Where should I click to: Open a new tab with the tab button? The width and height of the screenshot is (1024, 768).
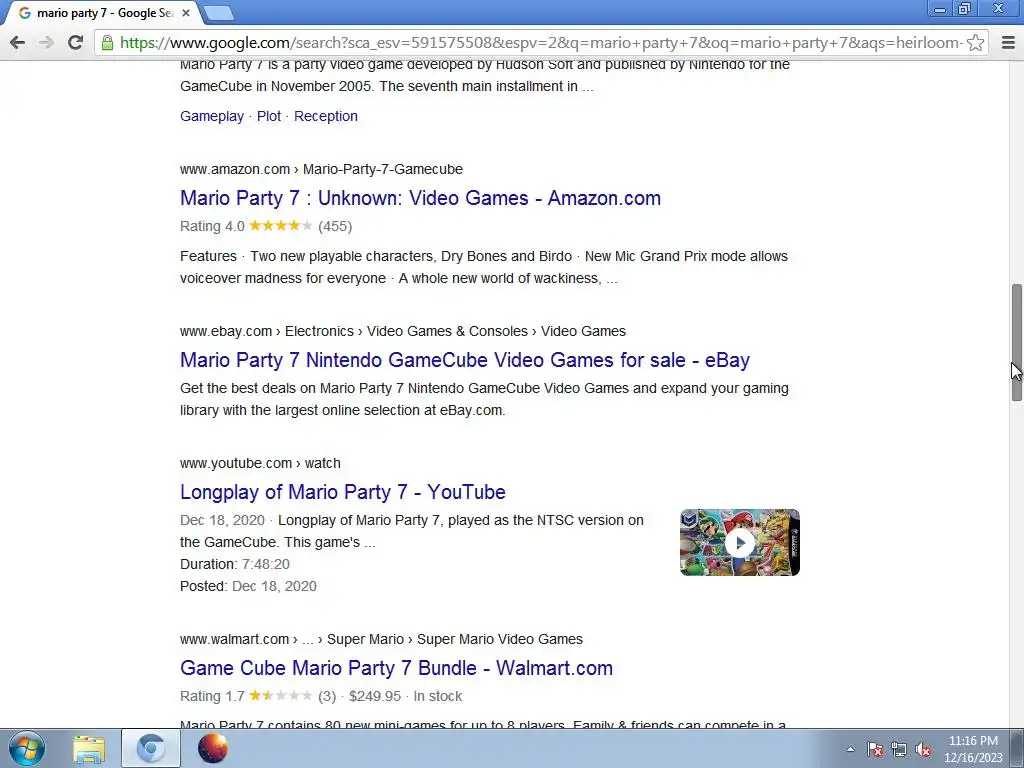(x=219, y=13)
